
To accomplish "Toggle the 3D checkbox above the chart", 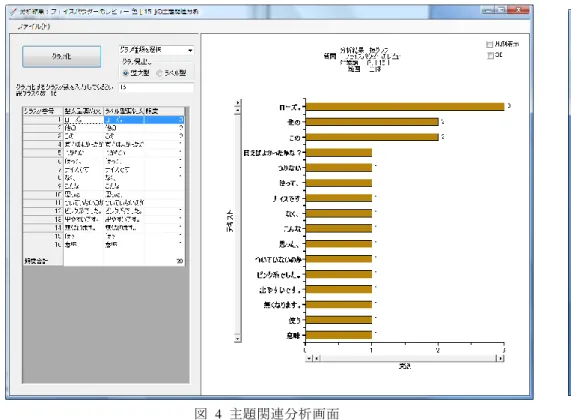I will pos(491,55).
